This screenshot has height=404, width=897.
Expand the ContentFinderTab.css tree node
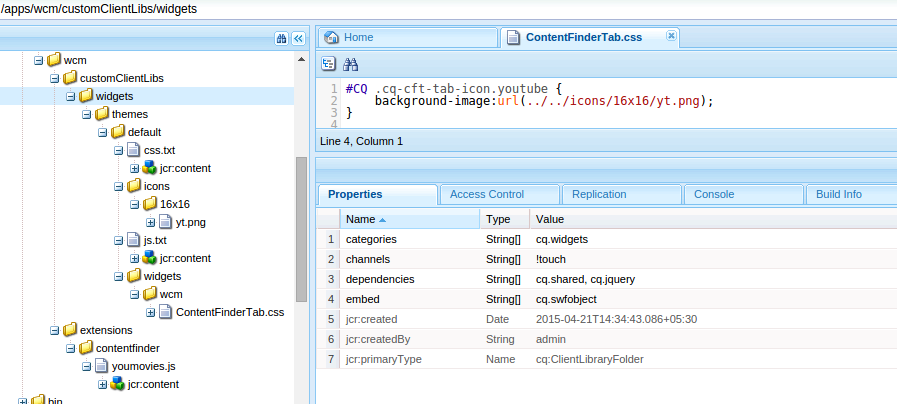click(150, 312)
